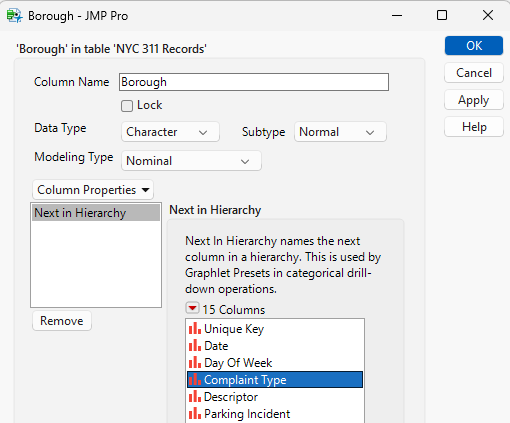
Task: Click the red bar icon beside Date
Action: pos(195,345)
